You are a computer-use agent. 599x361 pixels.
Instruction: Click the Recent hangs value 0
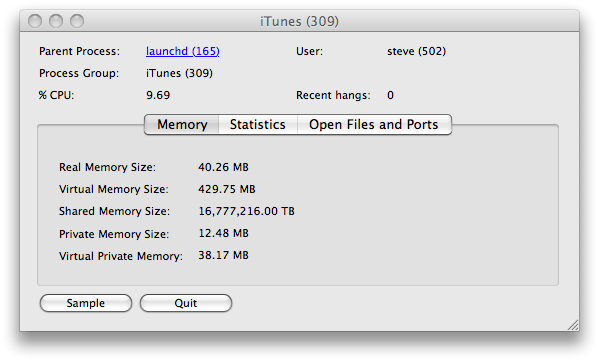point(390,95)
